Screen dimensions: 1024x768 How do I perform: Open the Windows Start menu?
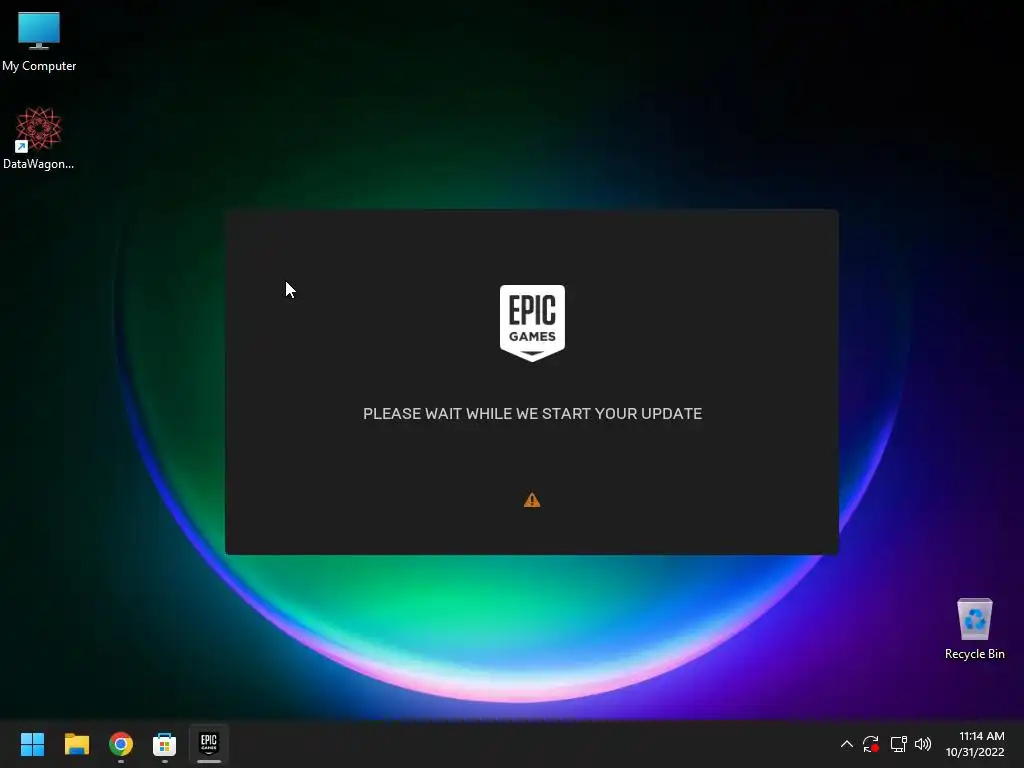[33, 744]
